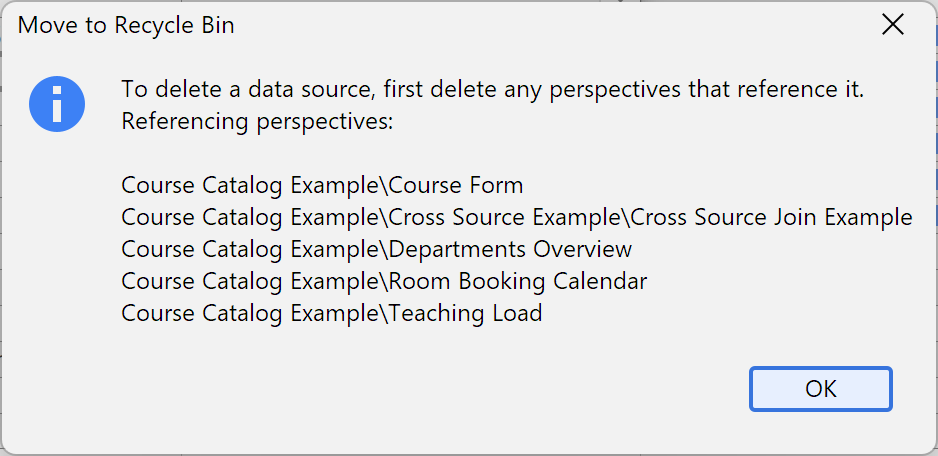This screenshot has width=938, height=456.
Task: Click the Room Booking Calendar perspective line
Action: point(384,281)
